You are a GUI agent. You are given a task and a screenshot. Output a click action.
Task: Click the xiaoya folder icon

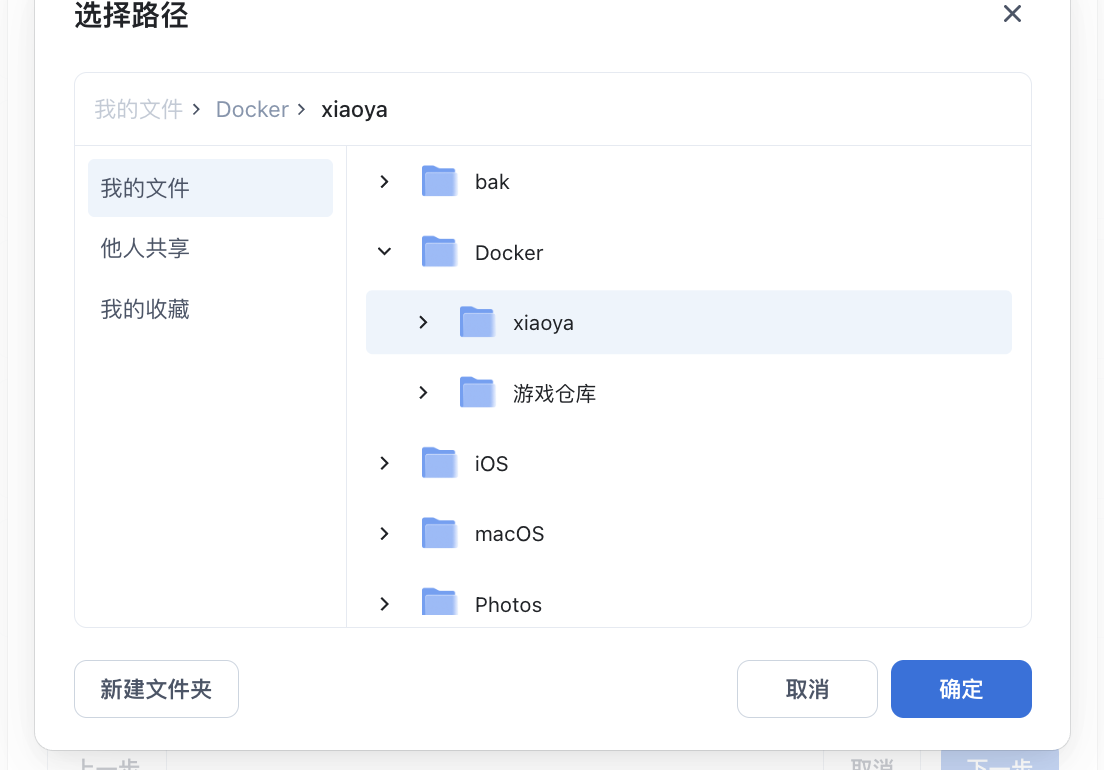[477, 323]
